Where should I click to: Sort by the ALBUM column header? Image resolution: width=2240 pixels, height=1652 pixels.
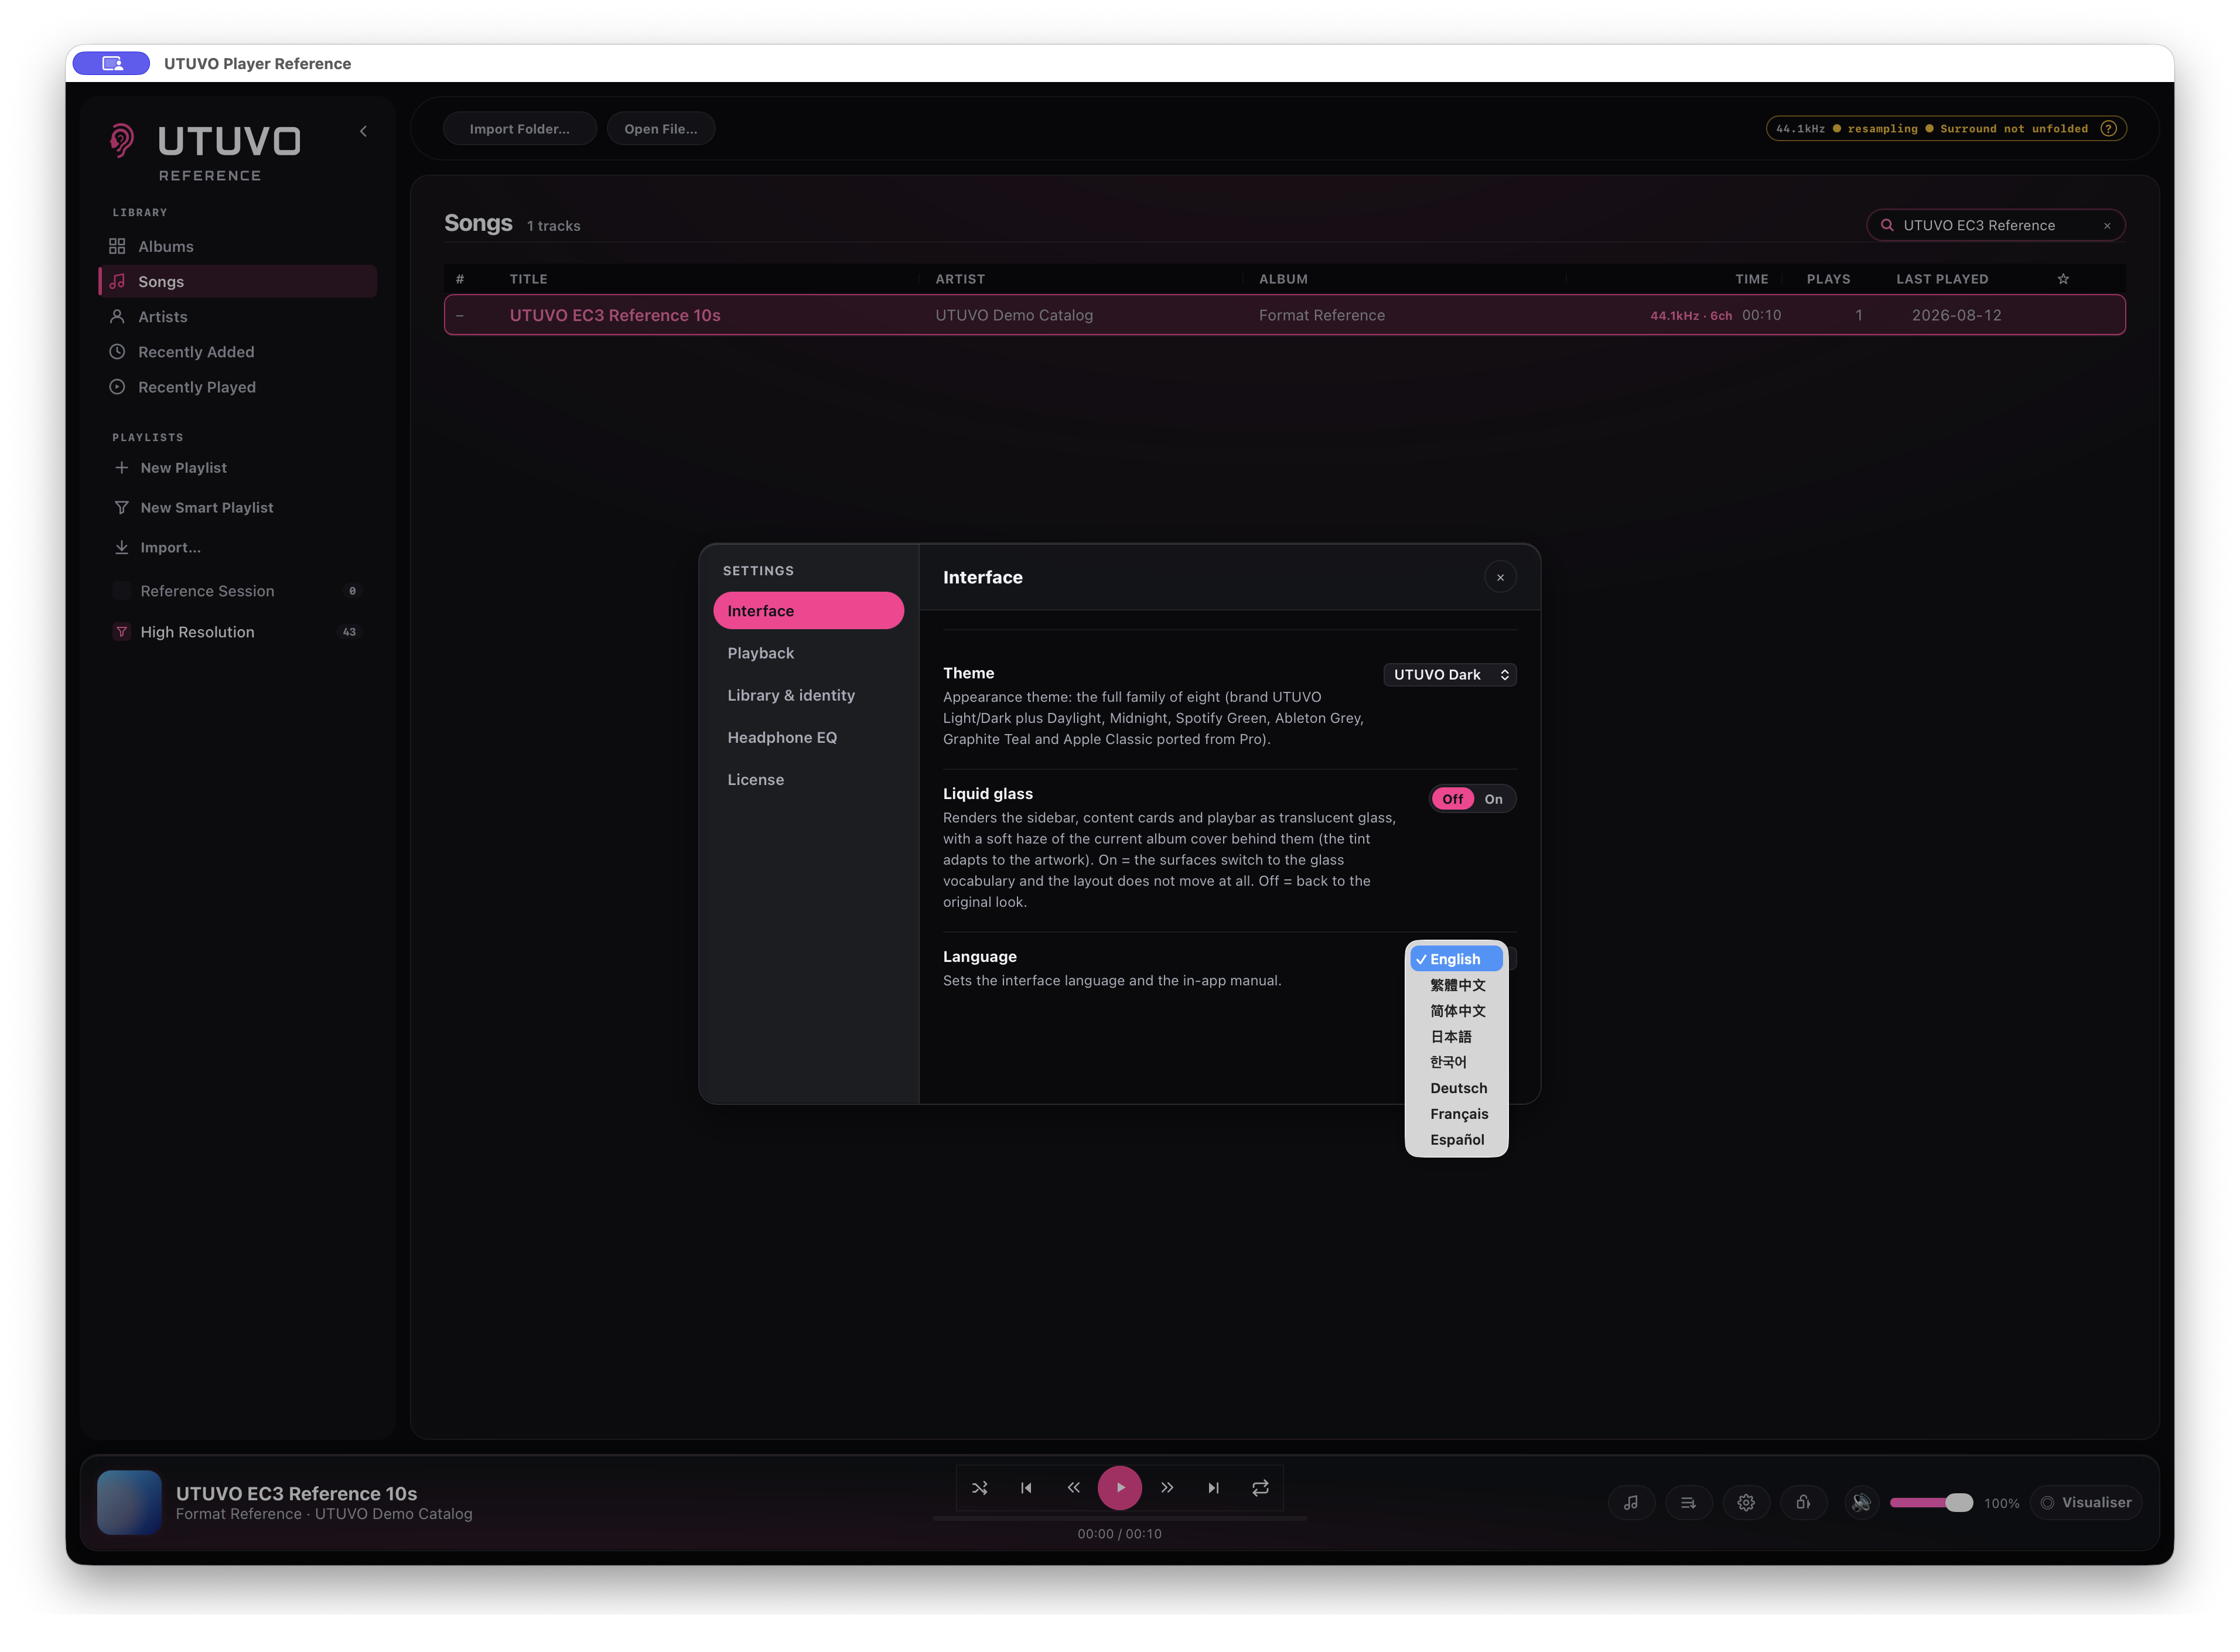(1283, 279)
